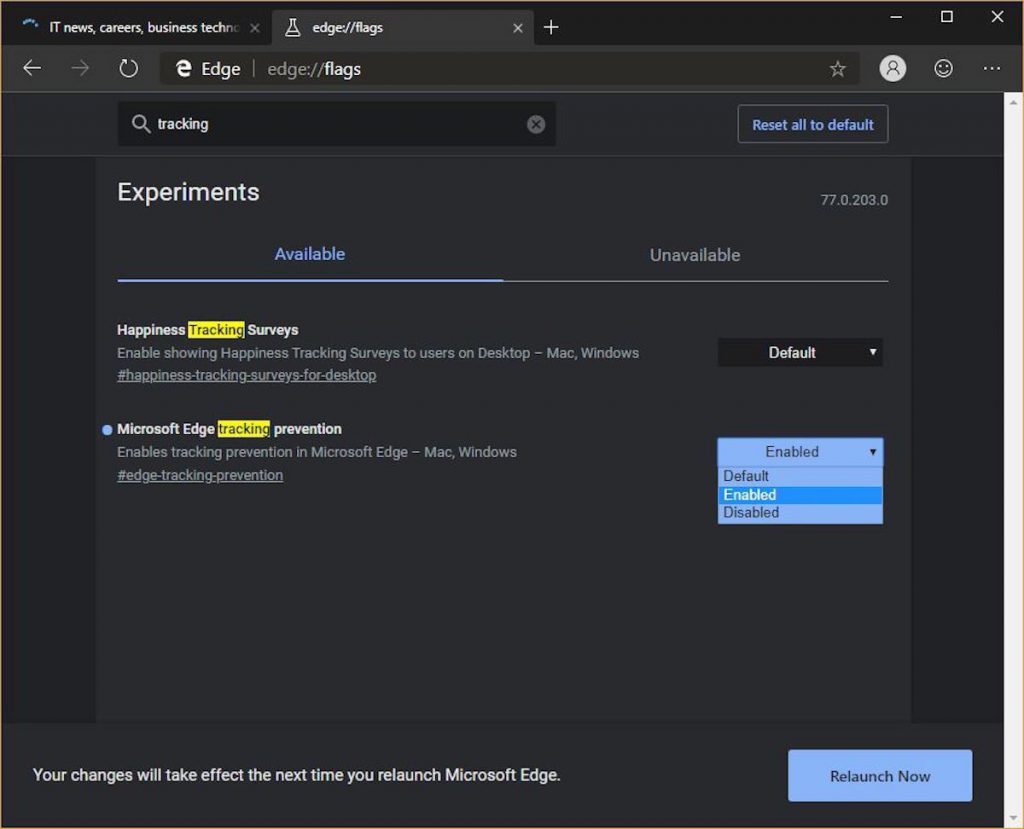Choose Default in the dropdown list

point(800,476)
